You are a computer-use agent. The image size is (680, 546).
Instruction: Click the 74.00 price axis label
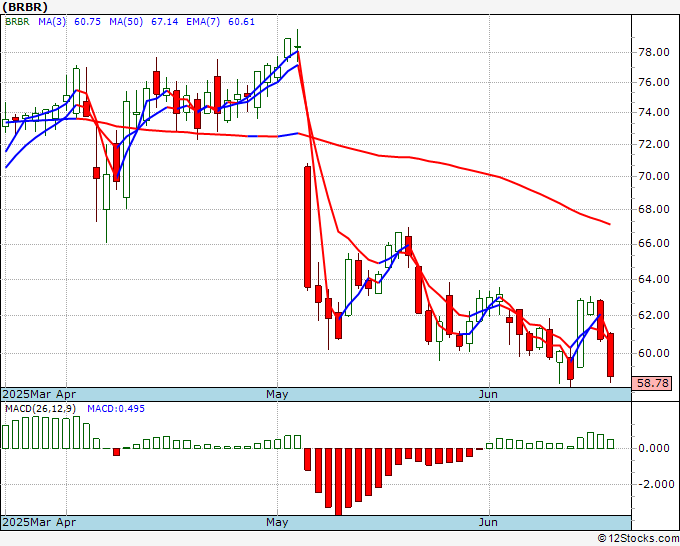[x=654, y=112]
